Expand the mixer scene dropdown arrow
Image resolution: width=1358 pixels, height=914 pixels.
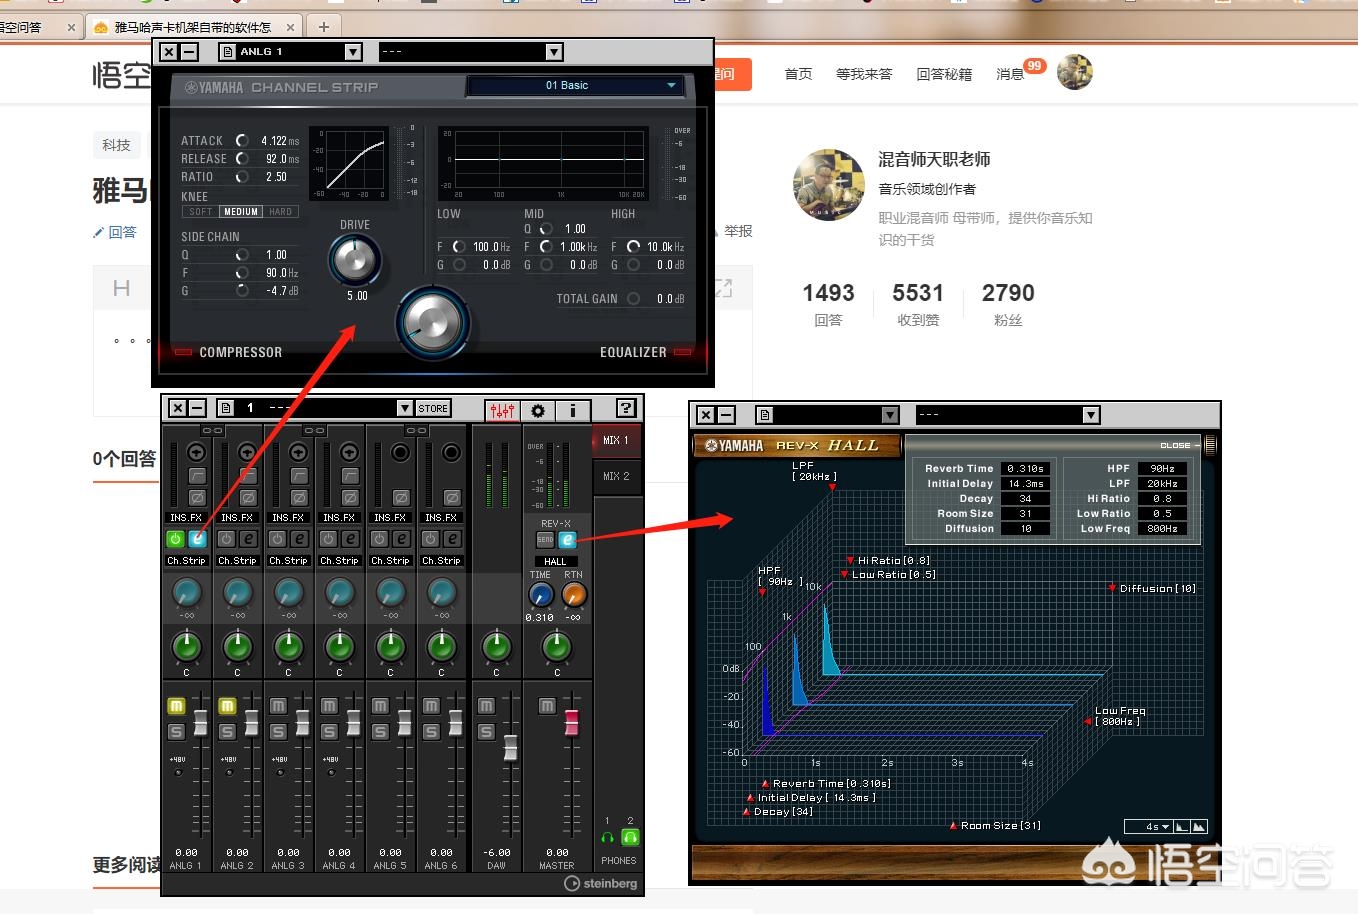[x=404, y=408]
